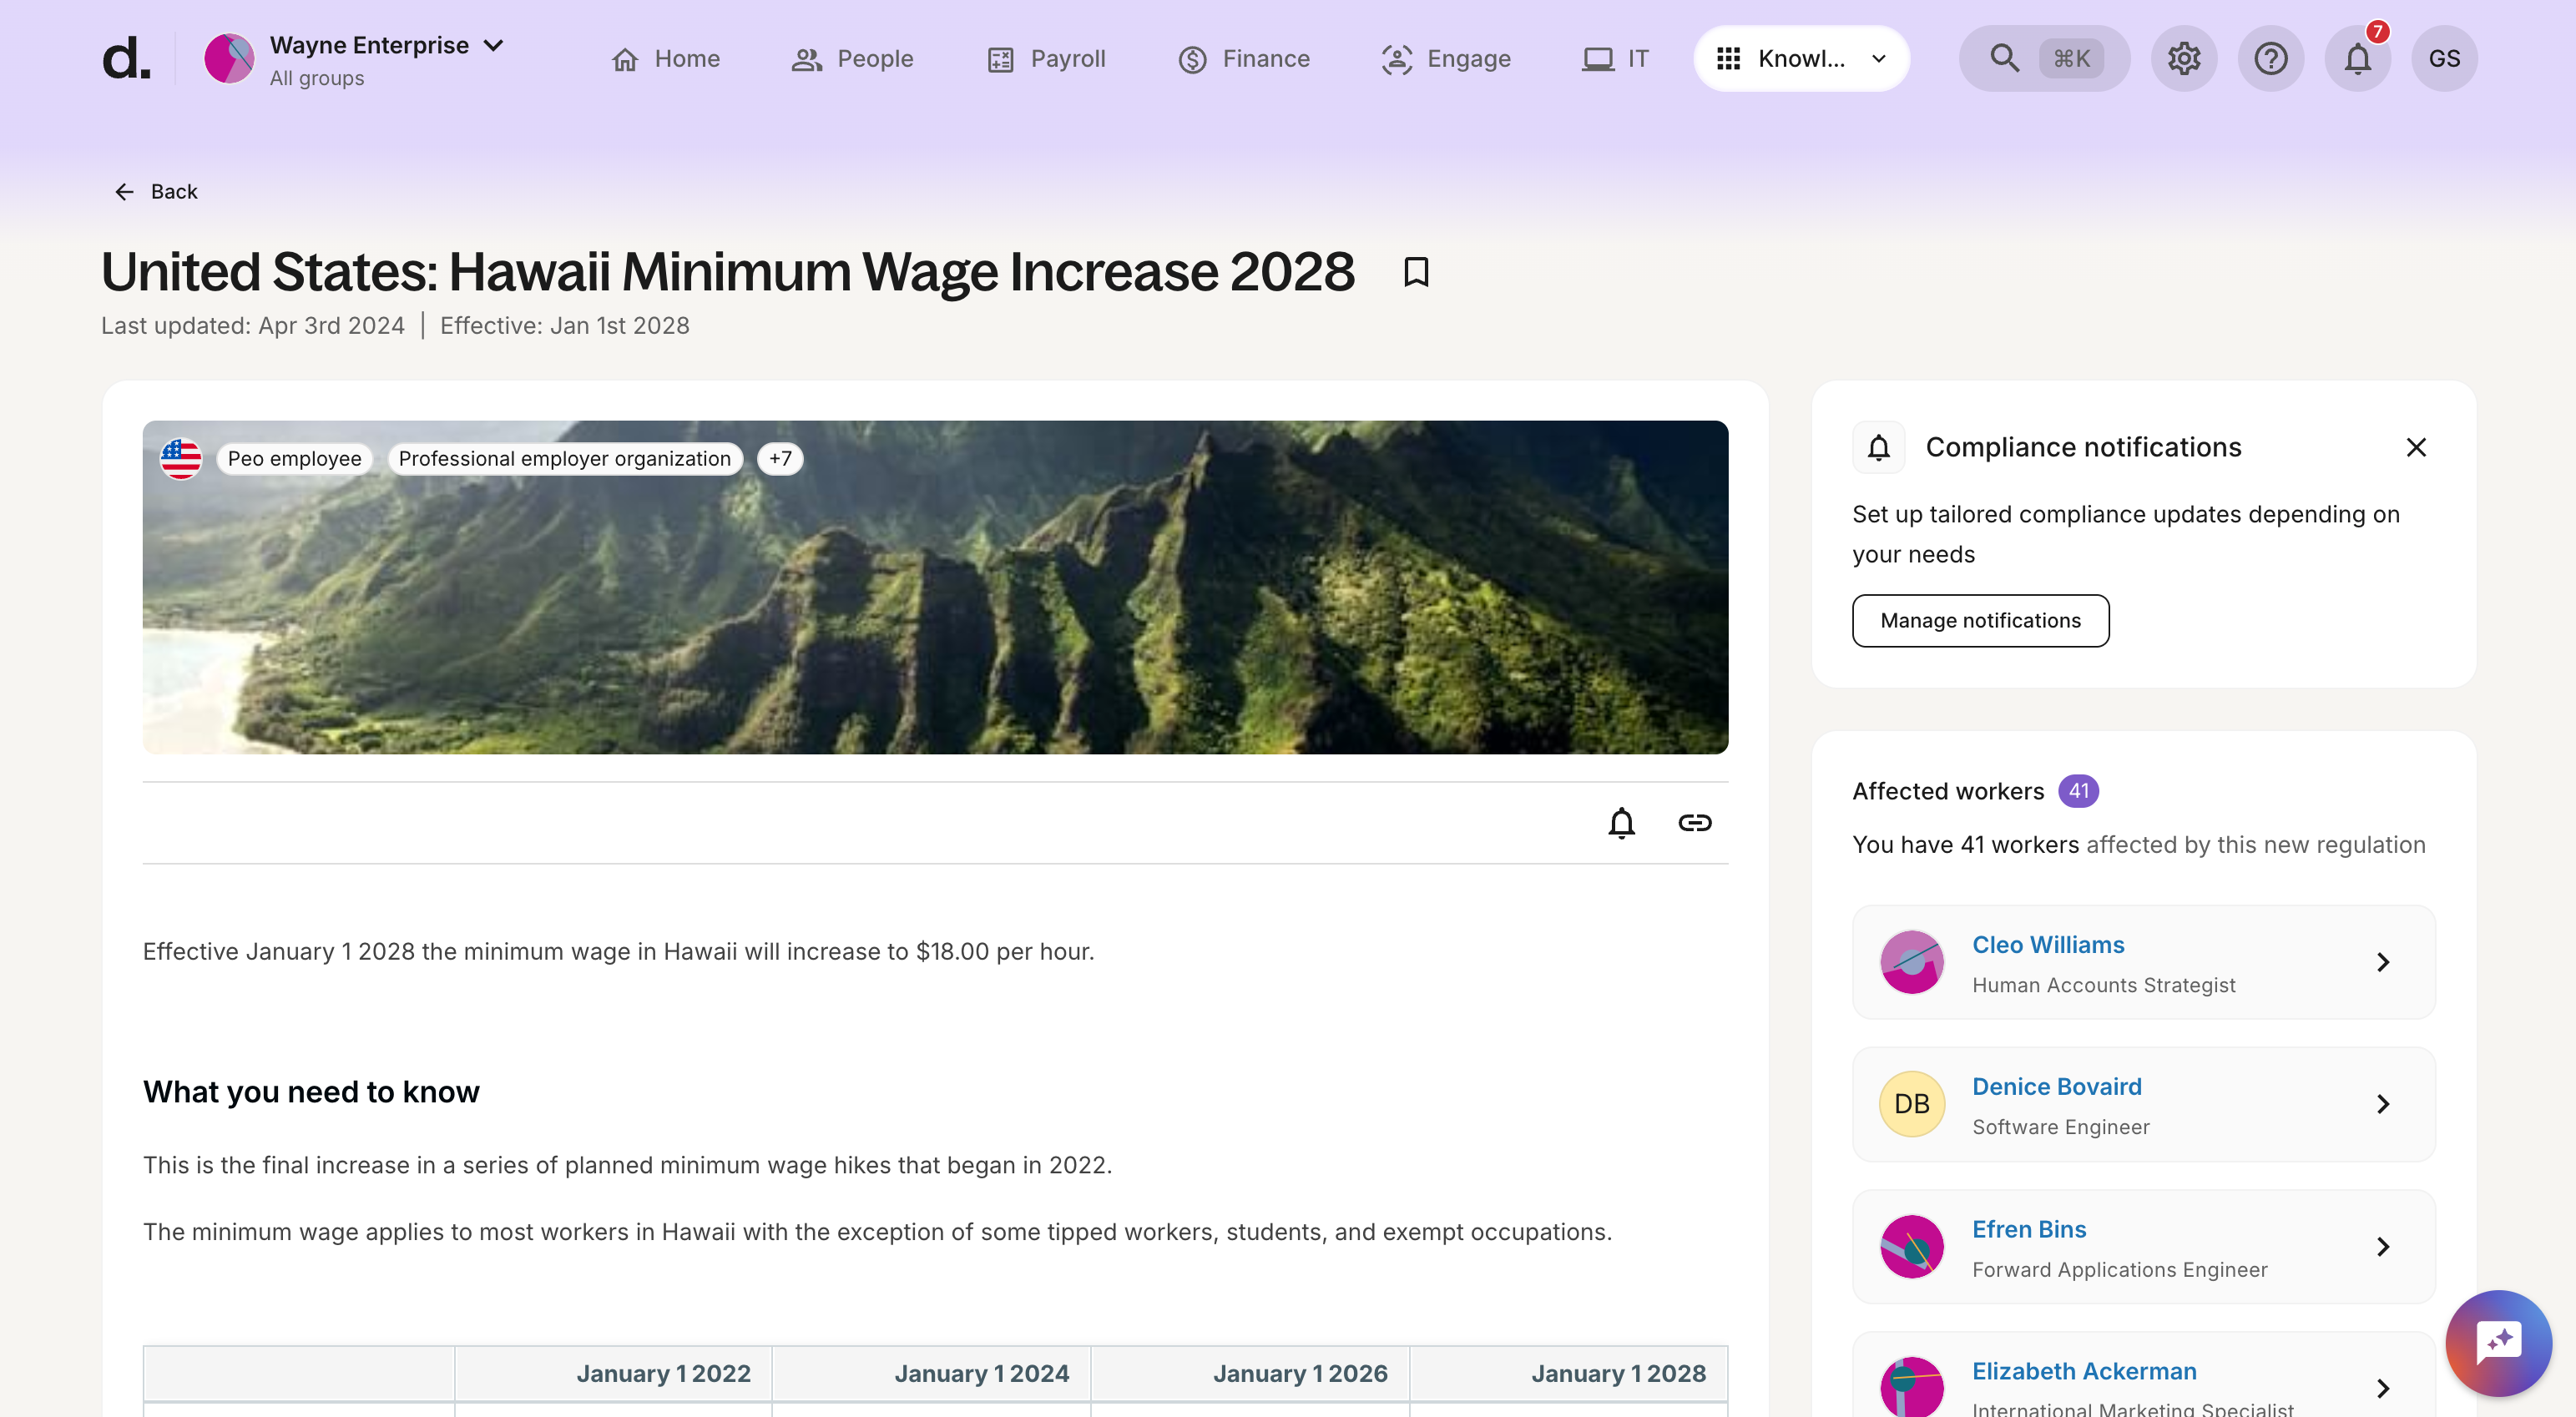Open Denice Bovaird worker details chevron
The height and width of the screenshot is (1417, 2576).
pos(2382,1104)
